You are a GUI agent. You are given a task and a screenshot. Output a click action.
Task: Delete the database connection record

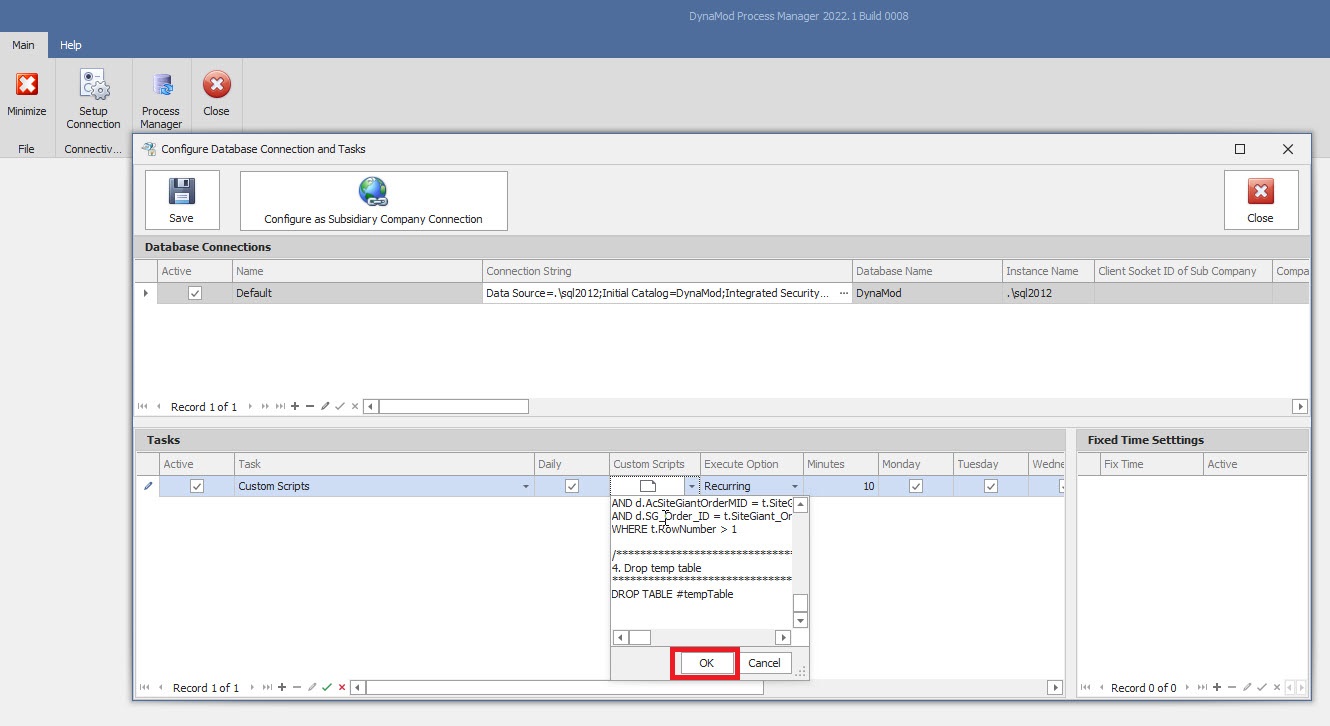(x=310, y=407)
